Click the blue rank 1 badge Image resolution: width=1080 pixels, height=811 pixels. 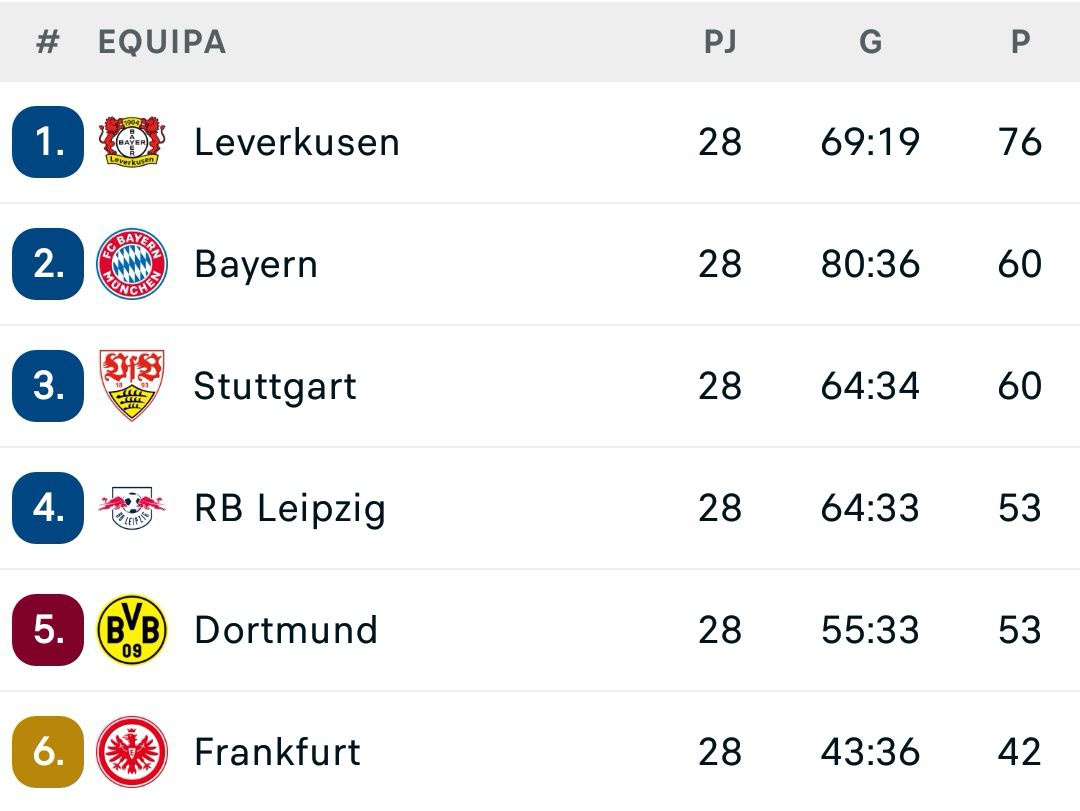pyautogui.click(x=48, y=142)
